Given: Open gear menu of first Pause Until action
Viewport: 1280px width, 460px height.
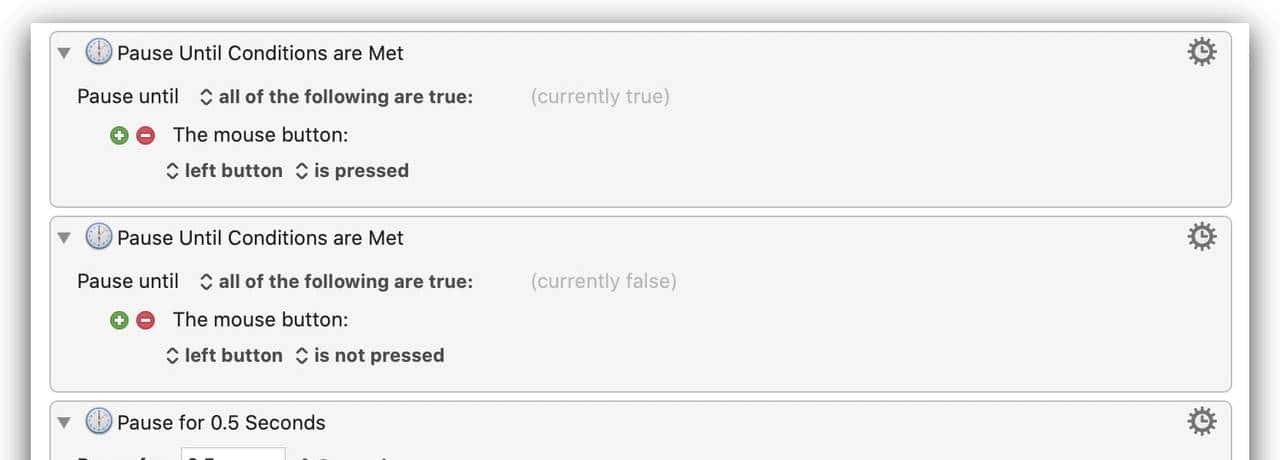Looking at the screenshot, I should click(x=1201, y=52).
